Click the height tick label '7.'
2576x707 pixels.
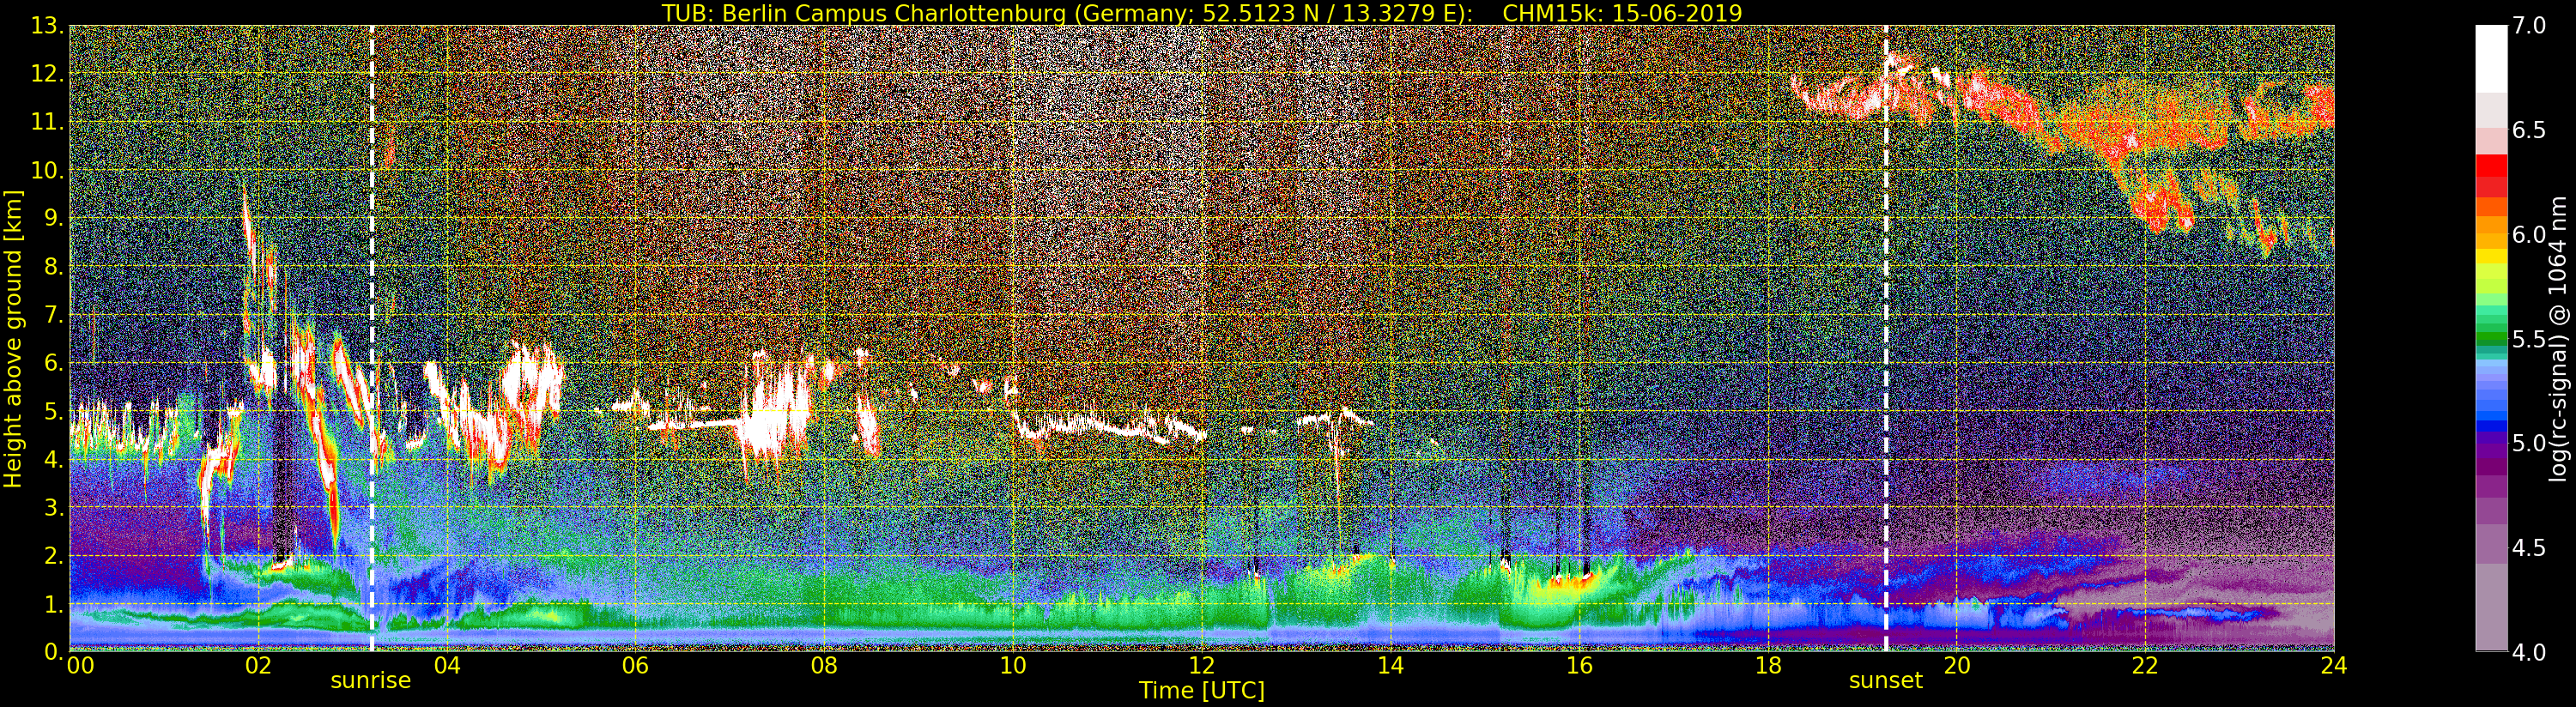click(54, 314)
